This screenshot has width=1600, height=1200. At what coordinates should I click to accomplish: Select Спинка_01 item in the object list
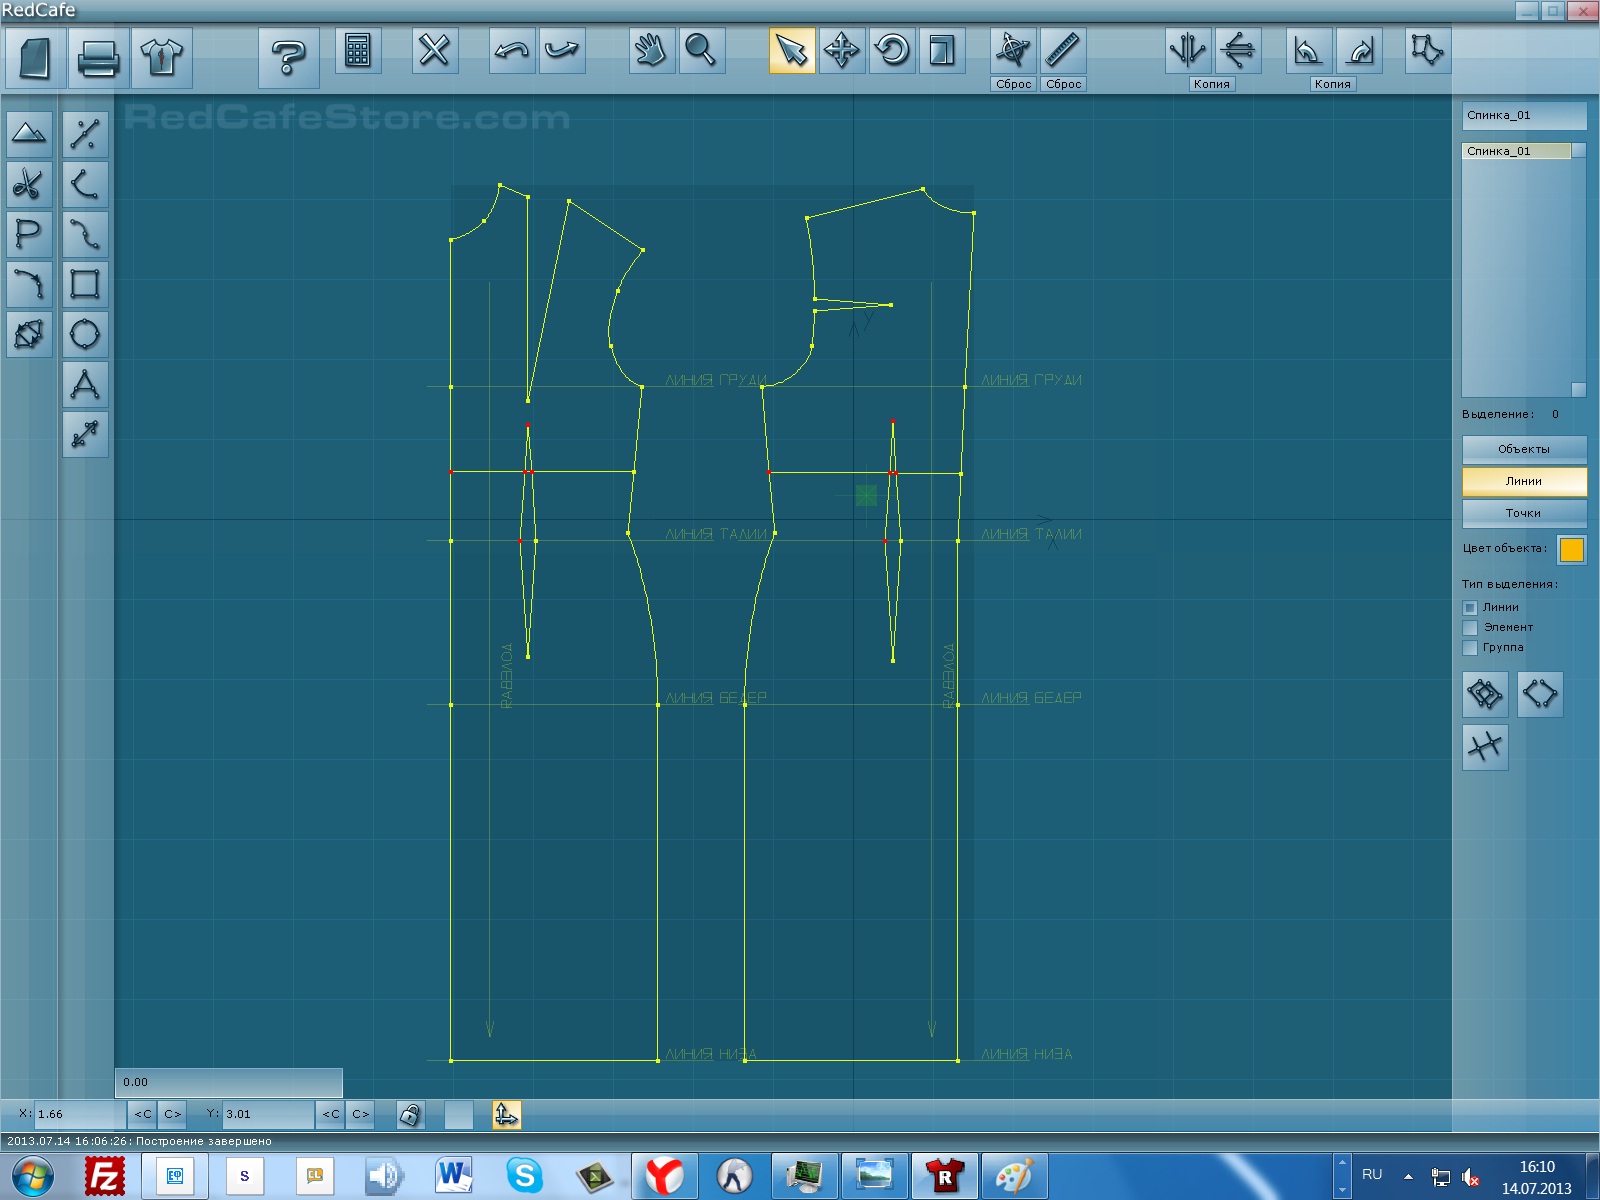coord(1516,151)
